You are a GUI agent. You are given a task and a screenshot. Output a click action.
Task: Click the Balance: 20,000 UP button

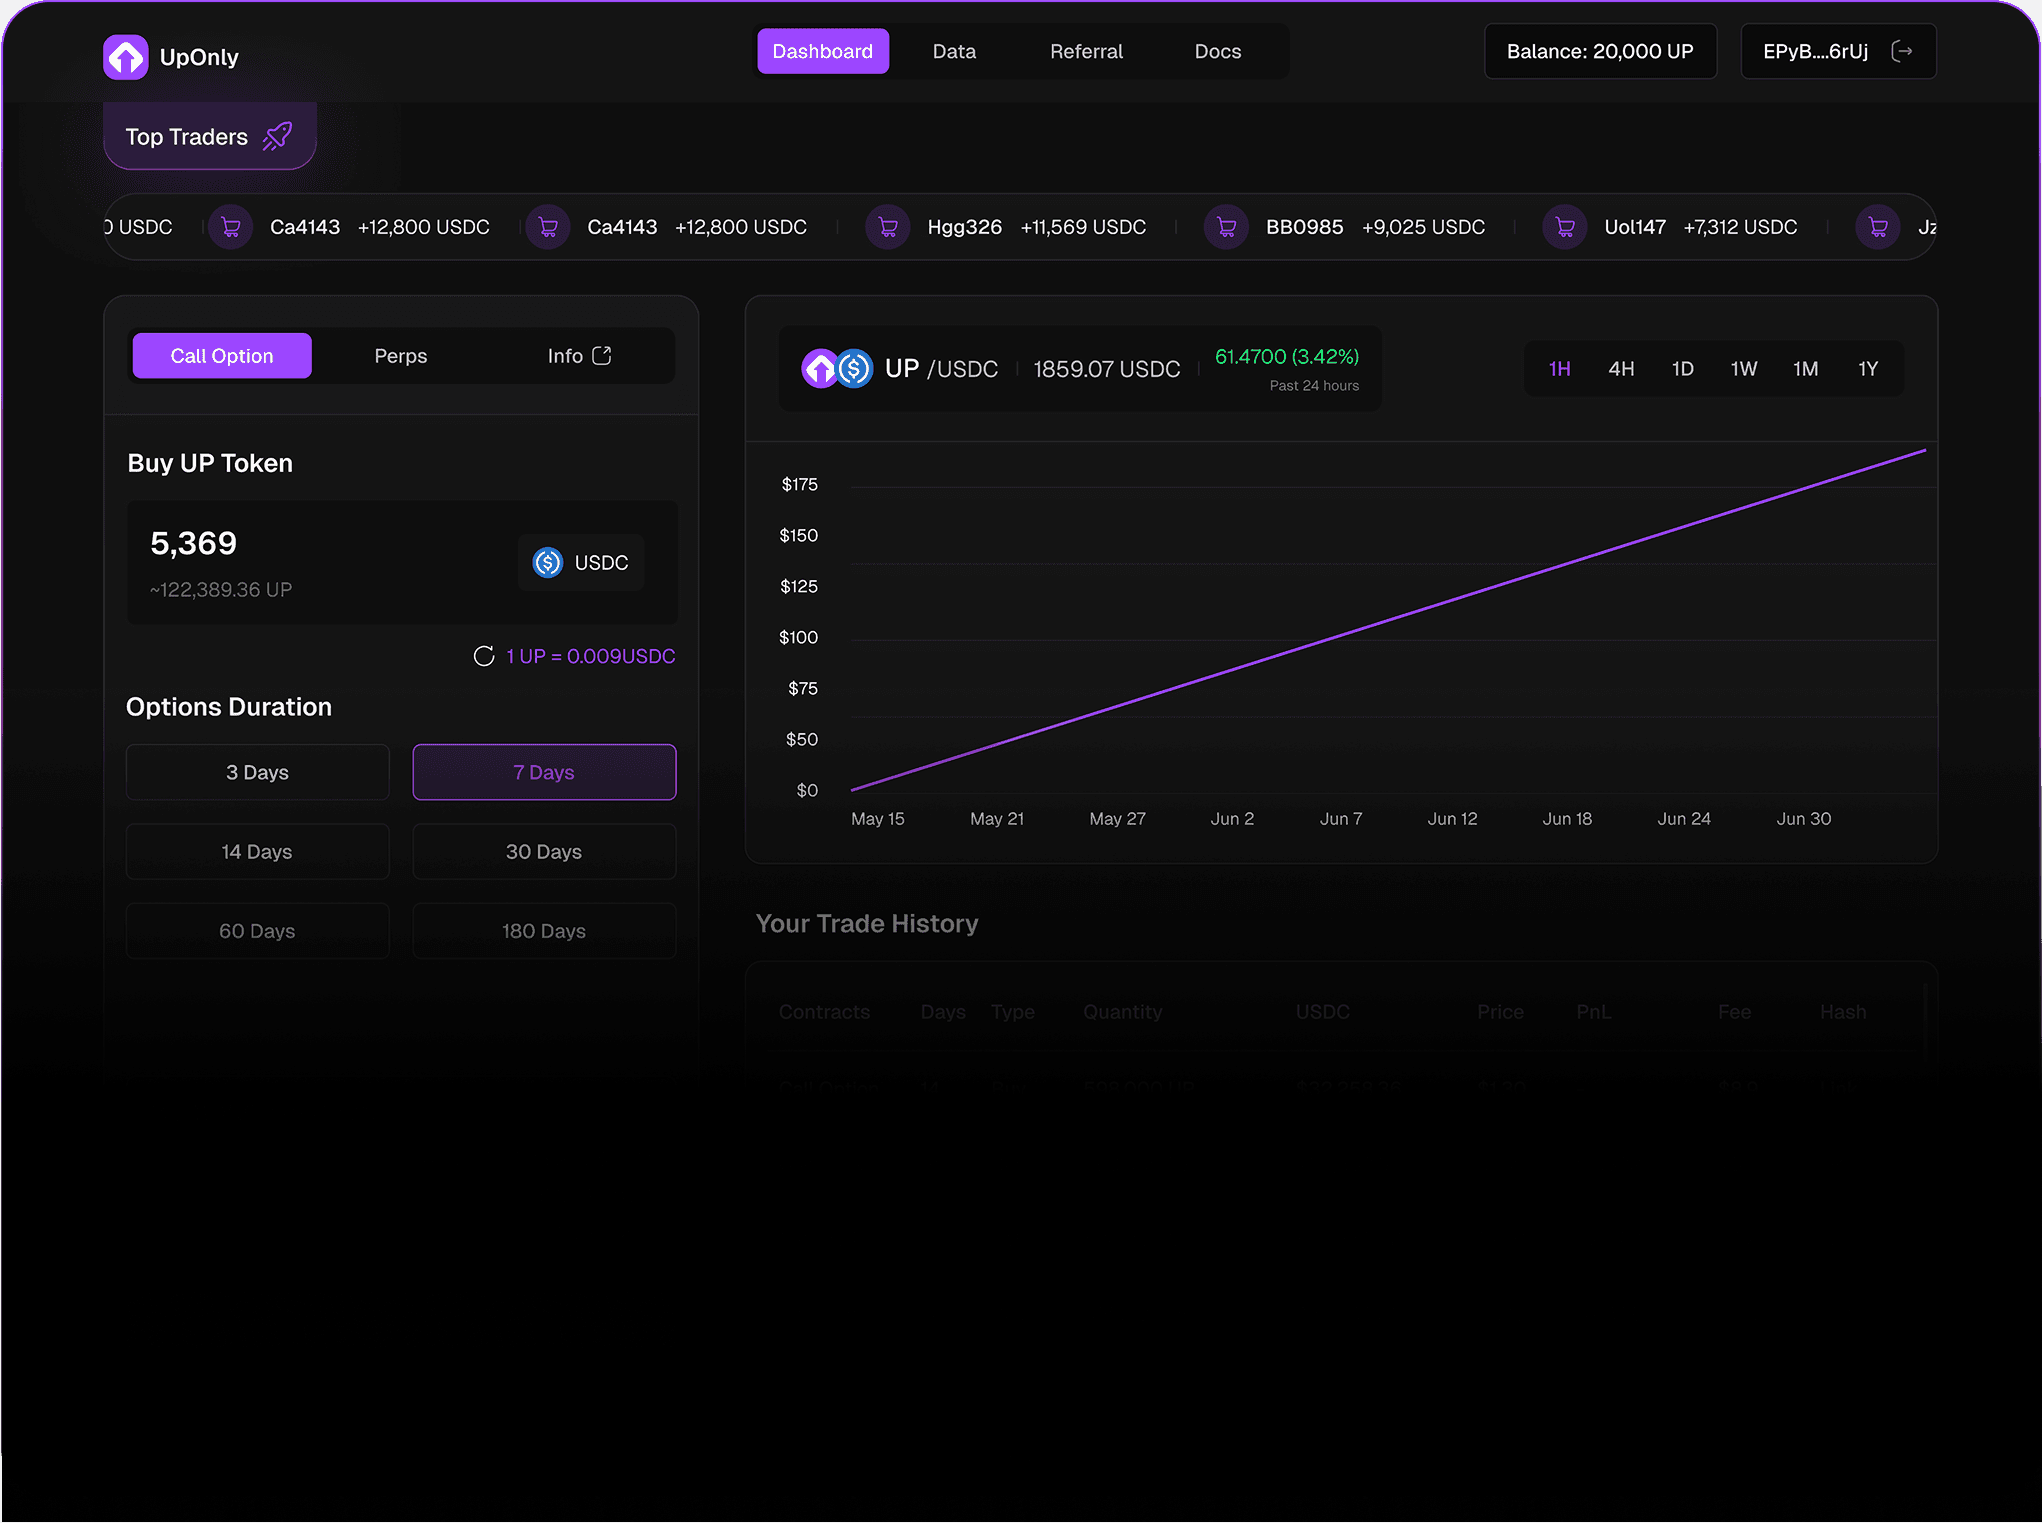(1600, 52)
